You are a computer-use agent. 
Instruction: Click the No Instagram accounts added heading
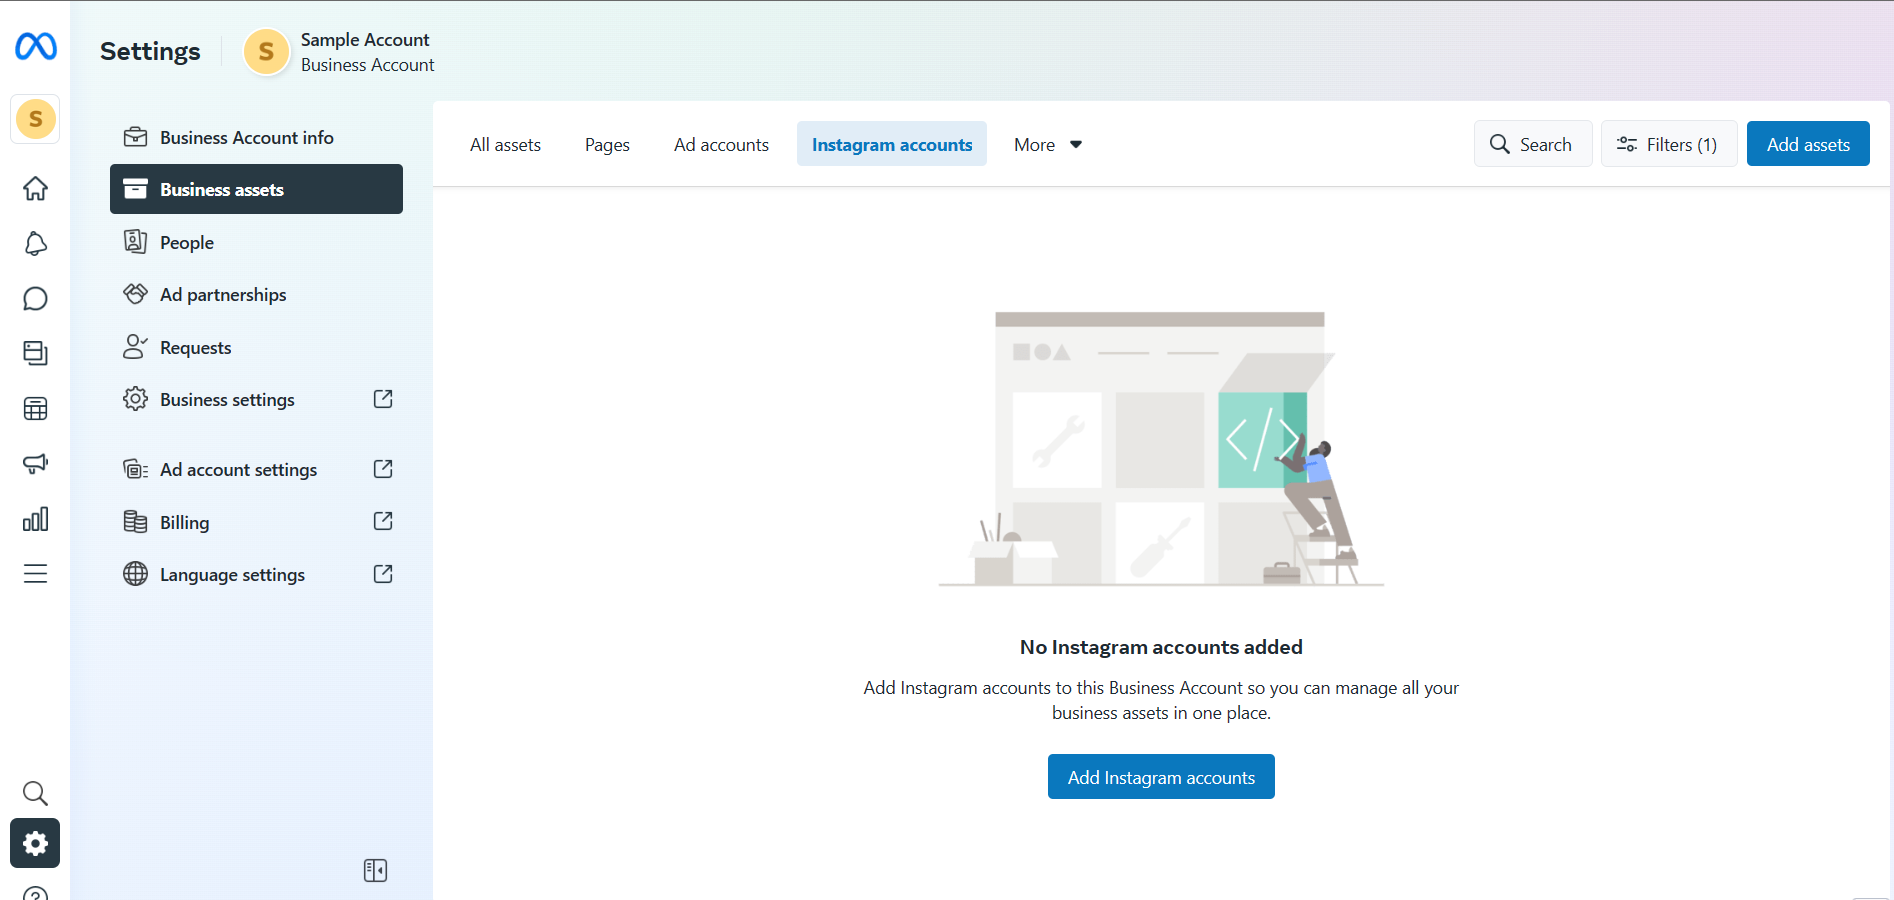tap(1161, 647)
